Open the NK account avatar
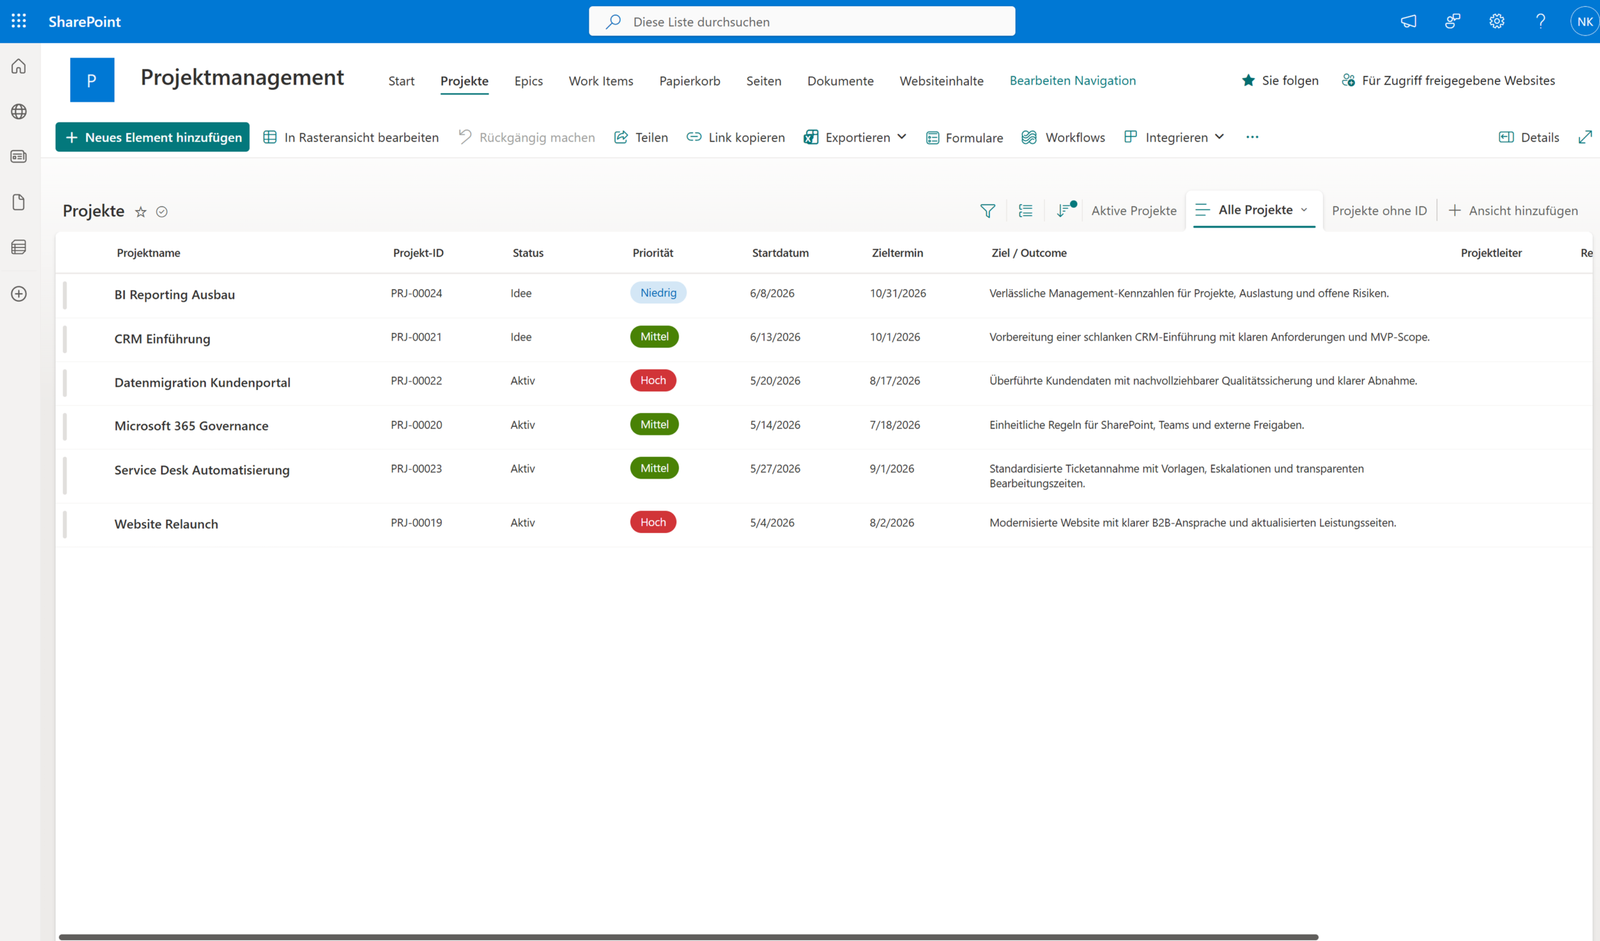This screenshot has height=941, width=1600. coord(1585,21)
